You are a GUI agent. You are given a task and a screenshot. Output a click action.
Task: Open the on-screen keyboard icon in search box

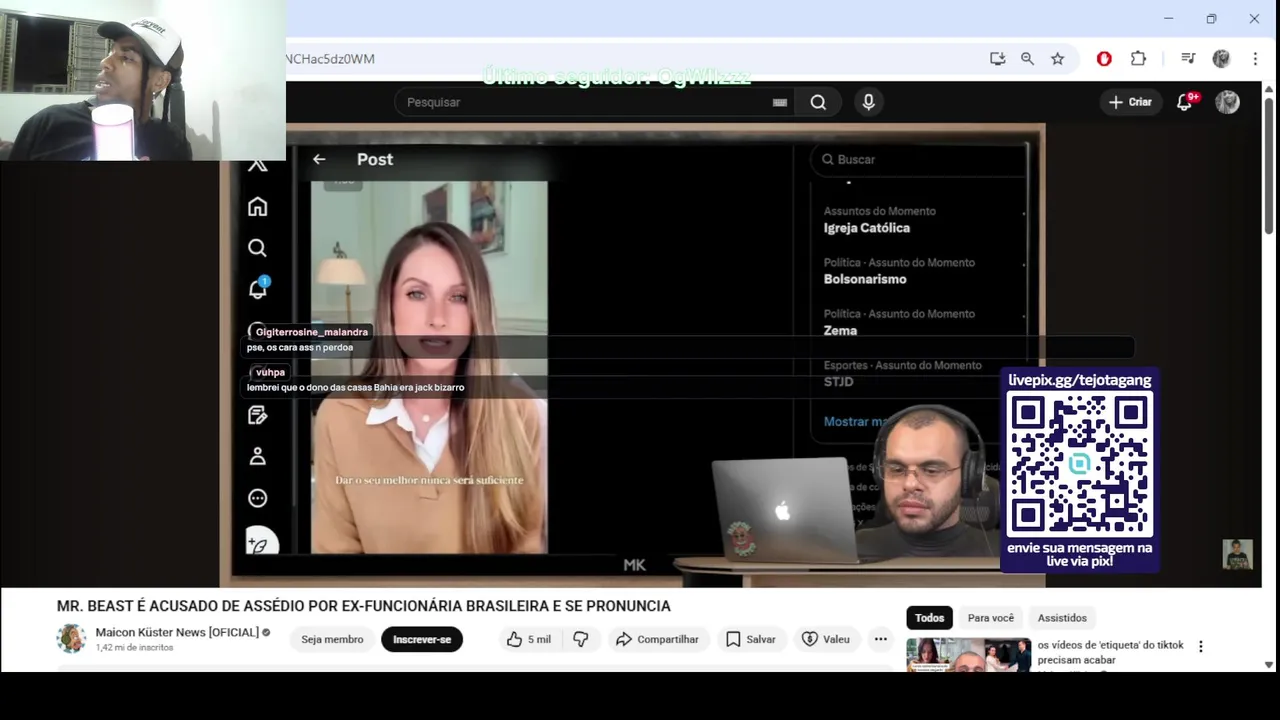[780, 102]
